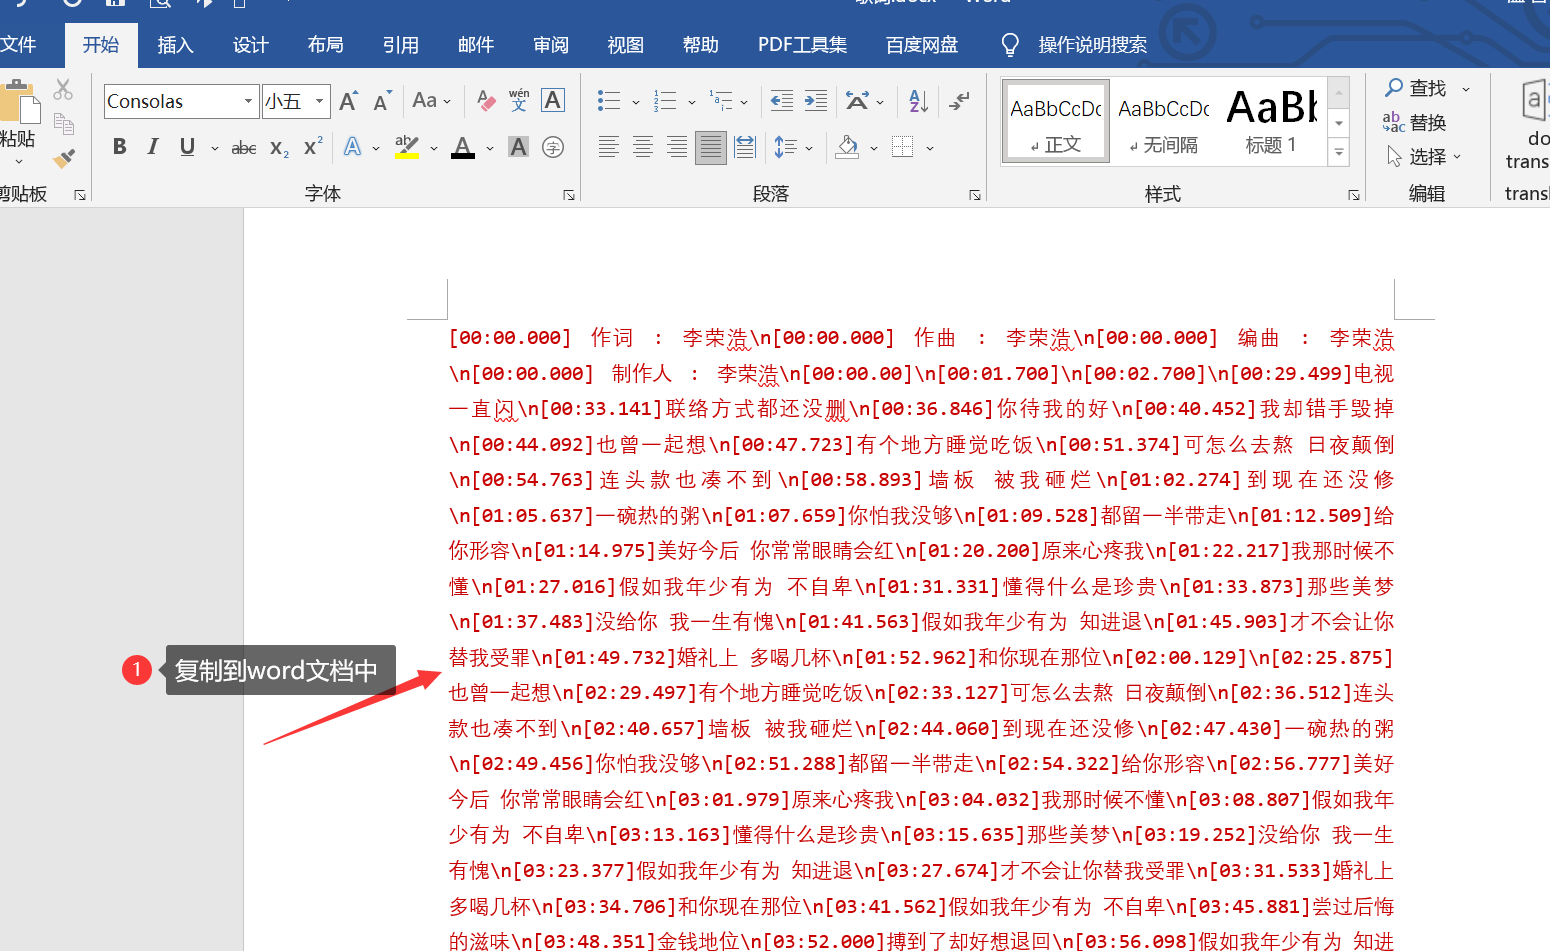Click the Cut scissors icon
Viewport: 1550px width, 951px height.
(63, 90)
